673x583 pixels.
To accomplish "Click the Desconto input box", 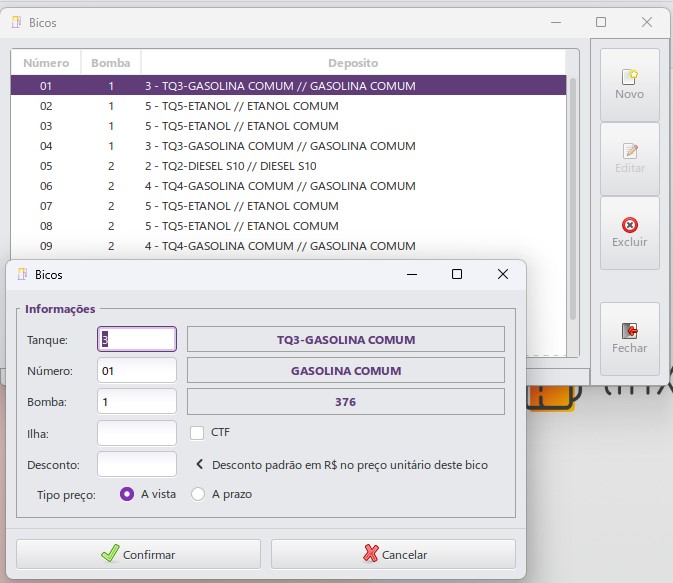I will (x=137, y=464).
